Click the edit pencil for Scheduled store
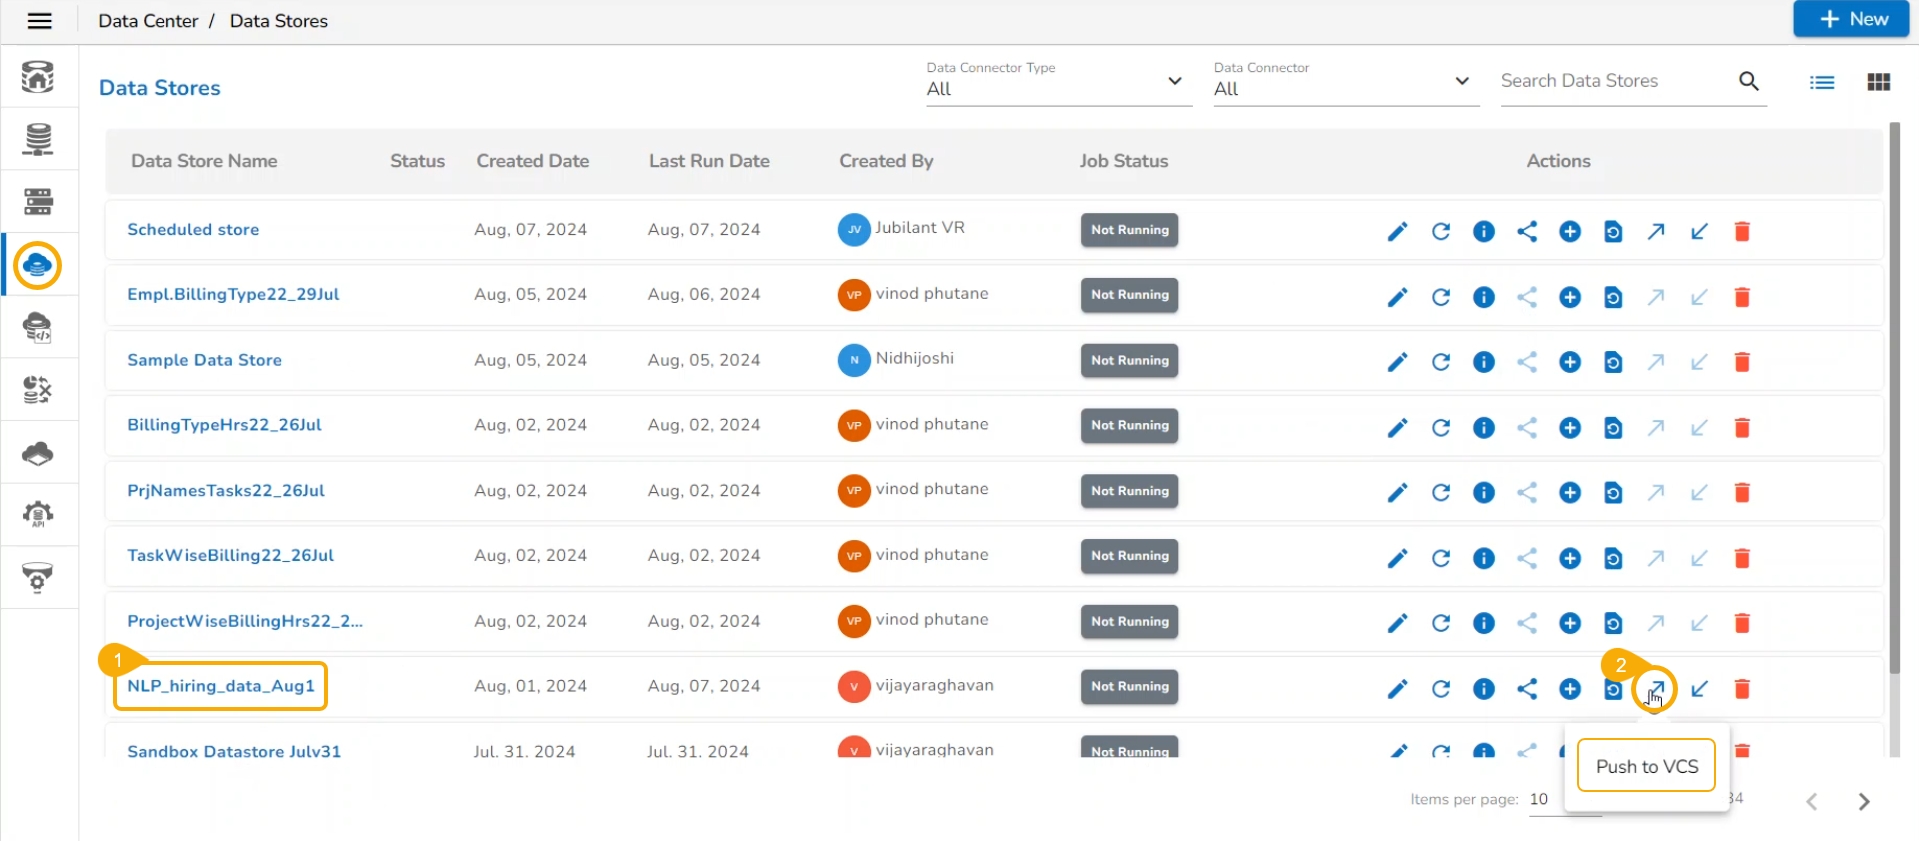 [1397, 232]
